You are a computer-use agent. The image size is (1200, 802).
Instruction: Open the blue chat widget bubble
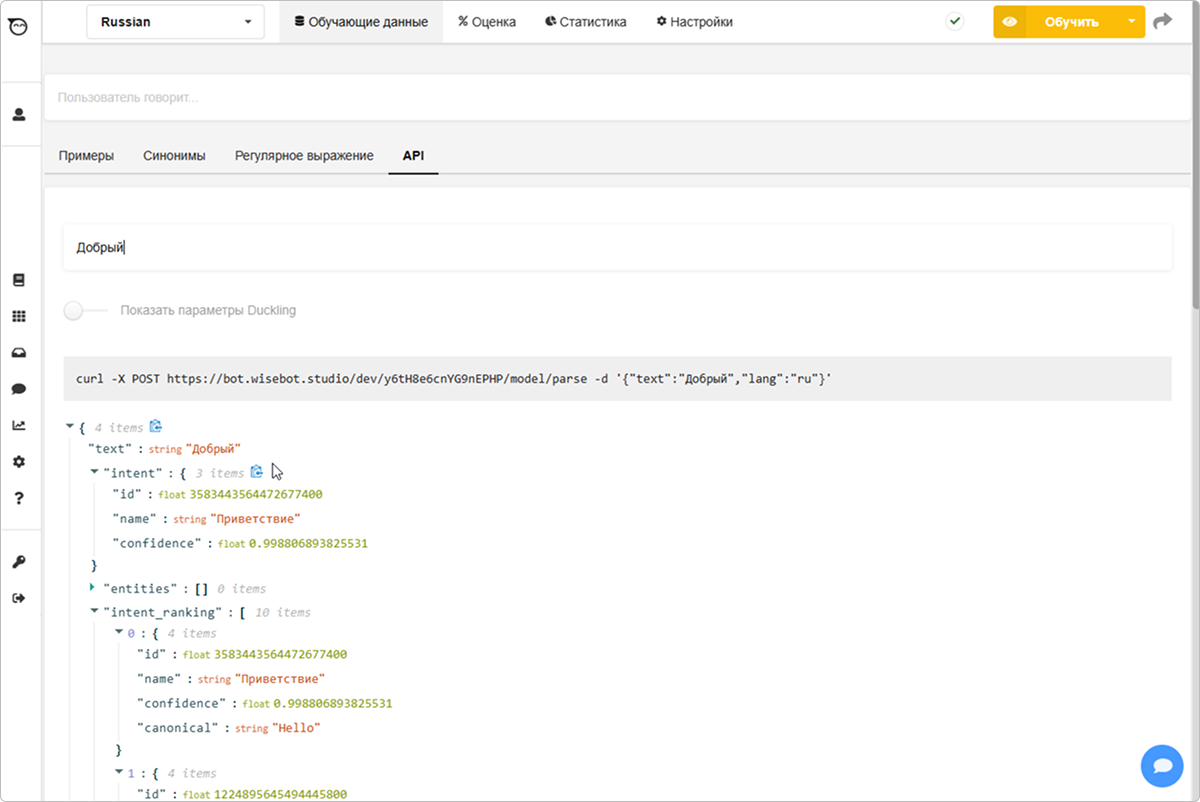1161,765
